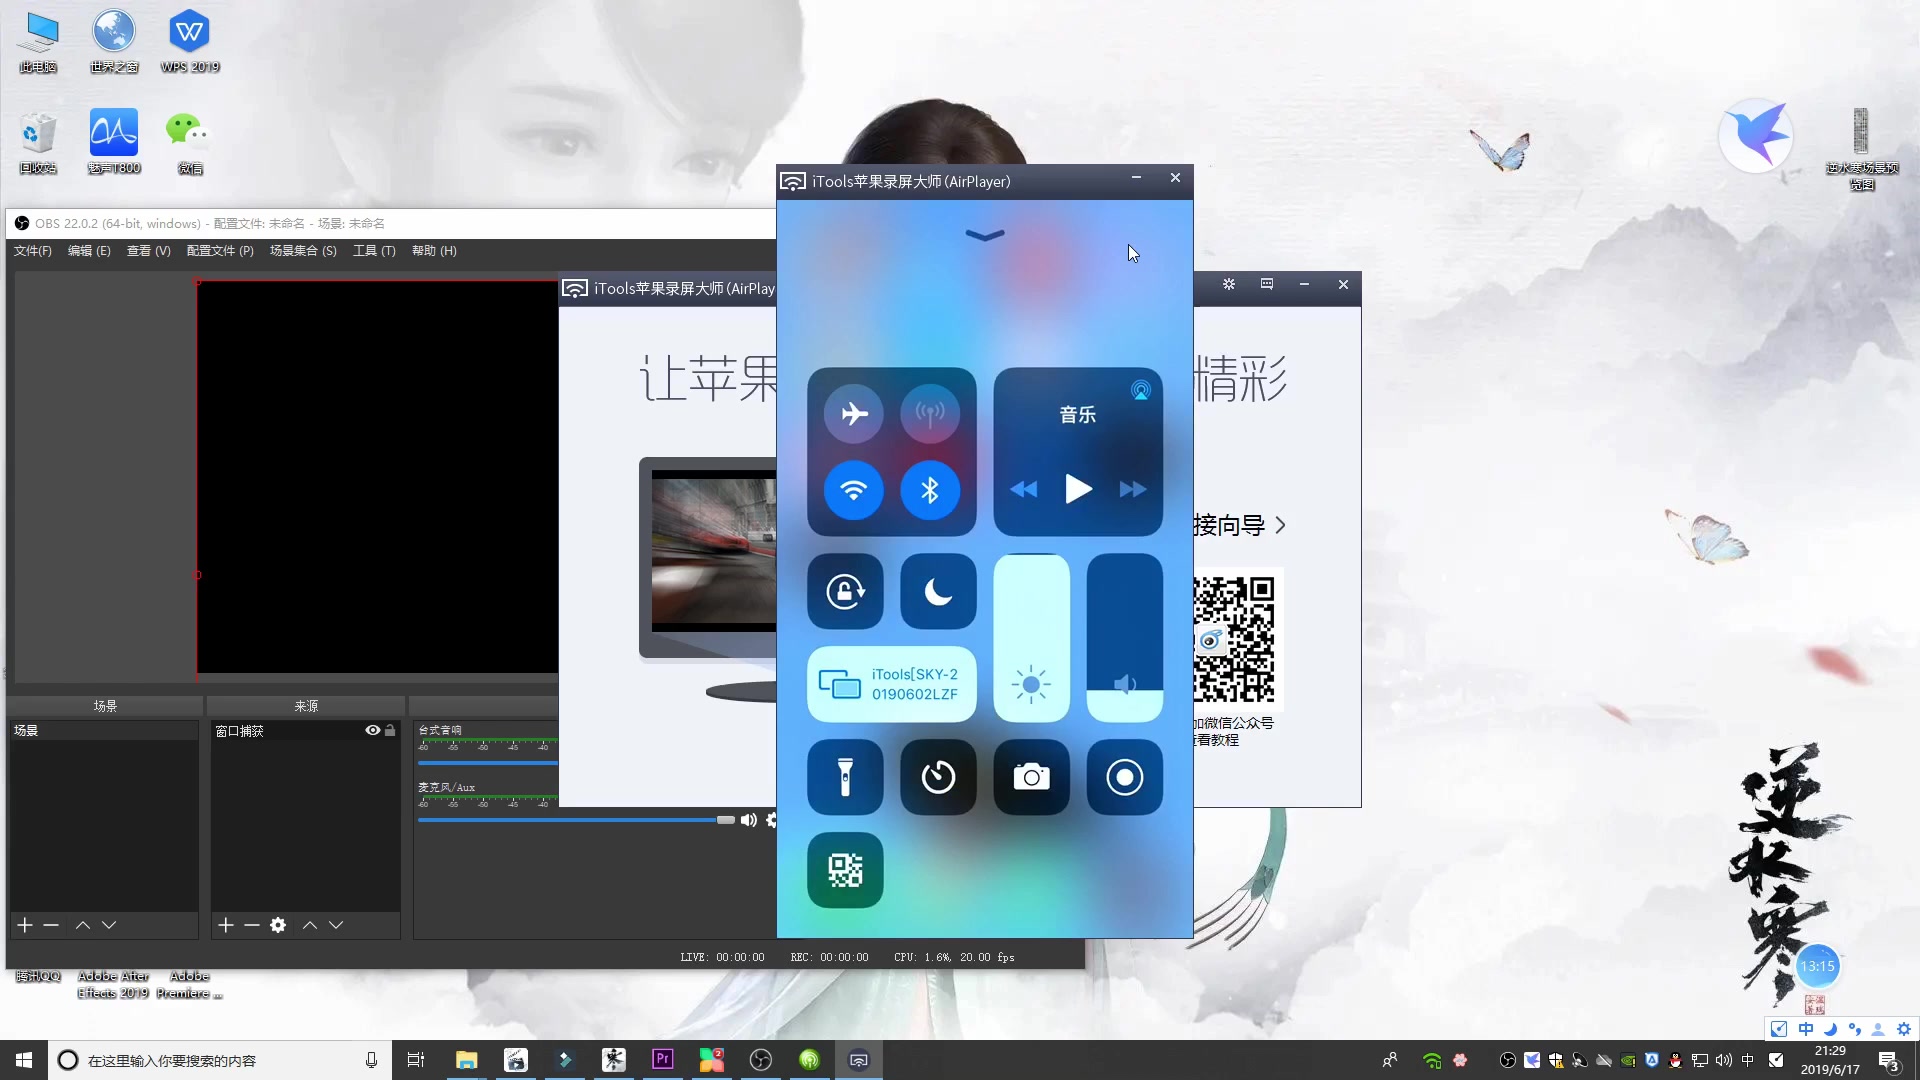Click the monitor preview image in iTools window
The image size is (1920, 1080).
(713, 550)
